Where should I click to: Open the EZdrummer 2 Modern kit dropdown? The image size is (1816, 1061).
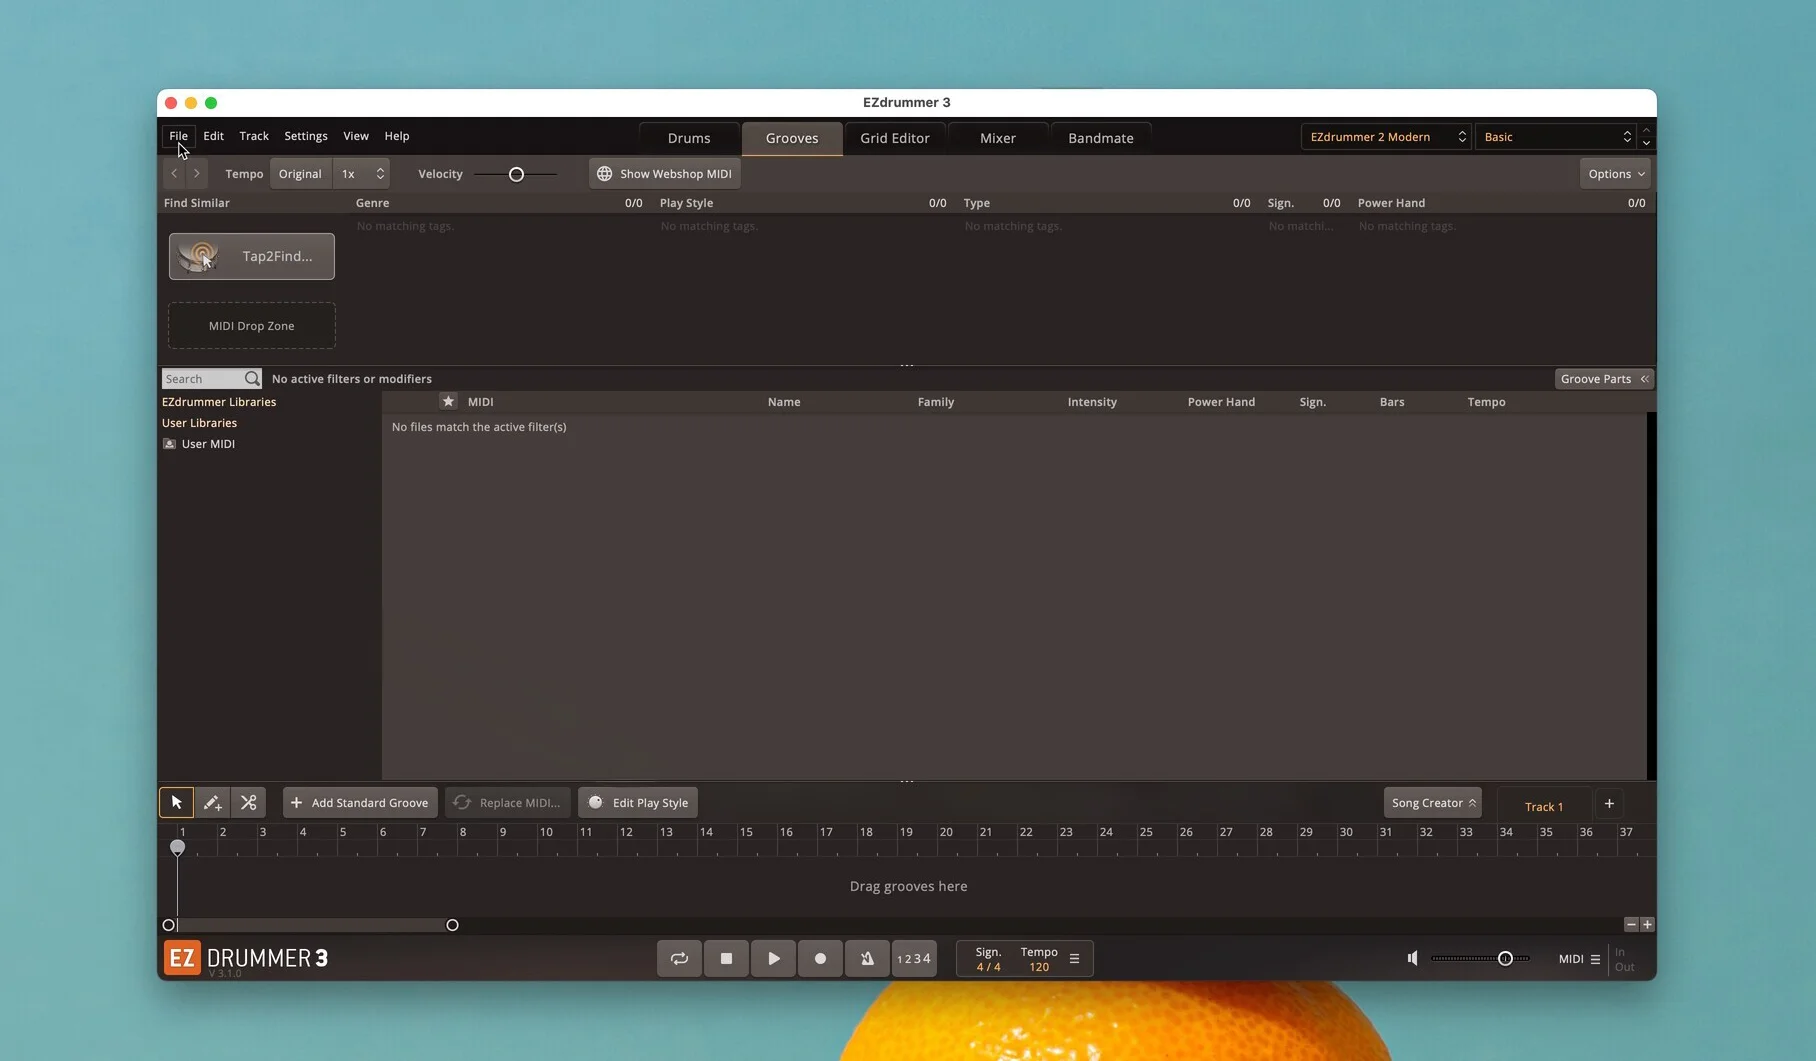(1386, 137)
